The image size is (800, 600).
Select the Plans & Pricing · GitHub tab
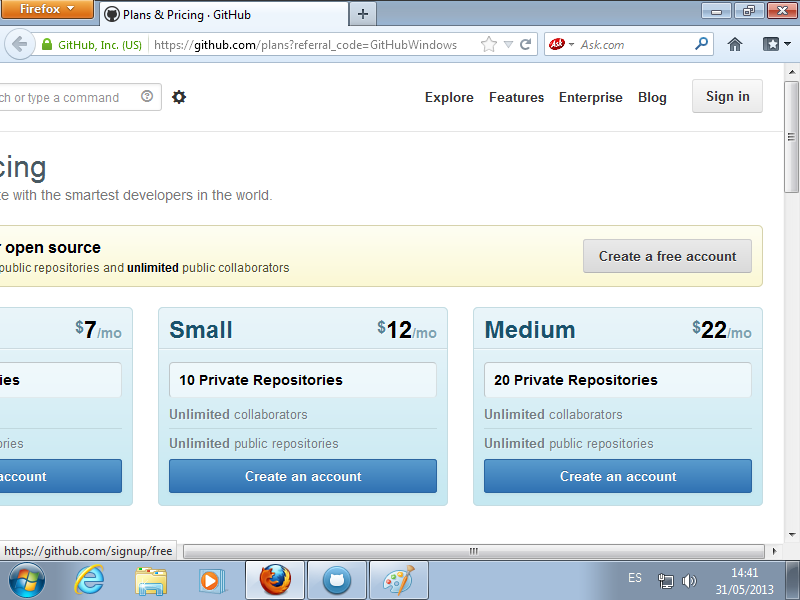(x=223, y=14)
